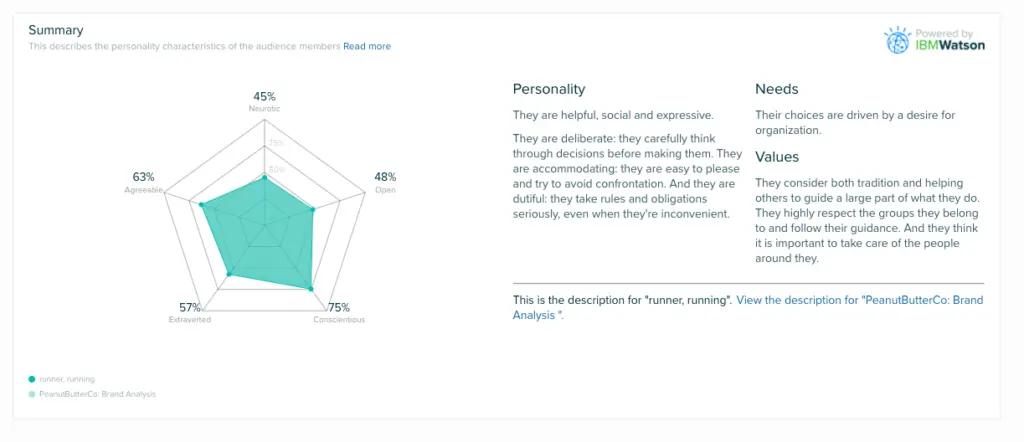Click the Needs section heading
Image resolution: width=1024 pixels, height=442 pixels.
(x=777, y=89)
